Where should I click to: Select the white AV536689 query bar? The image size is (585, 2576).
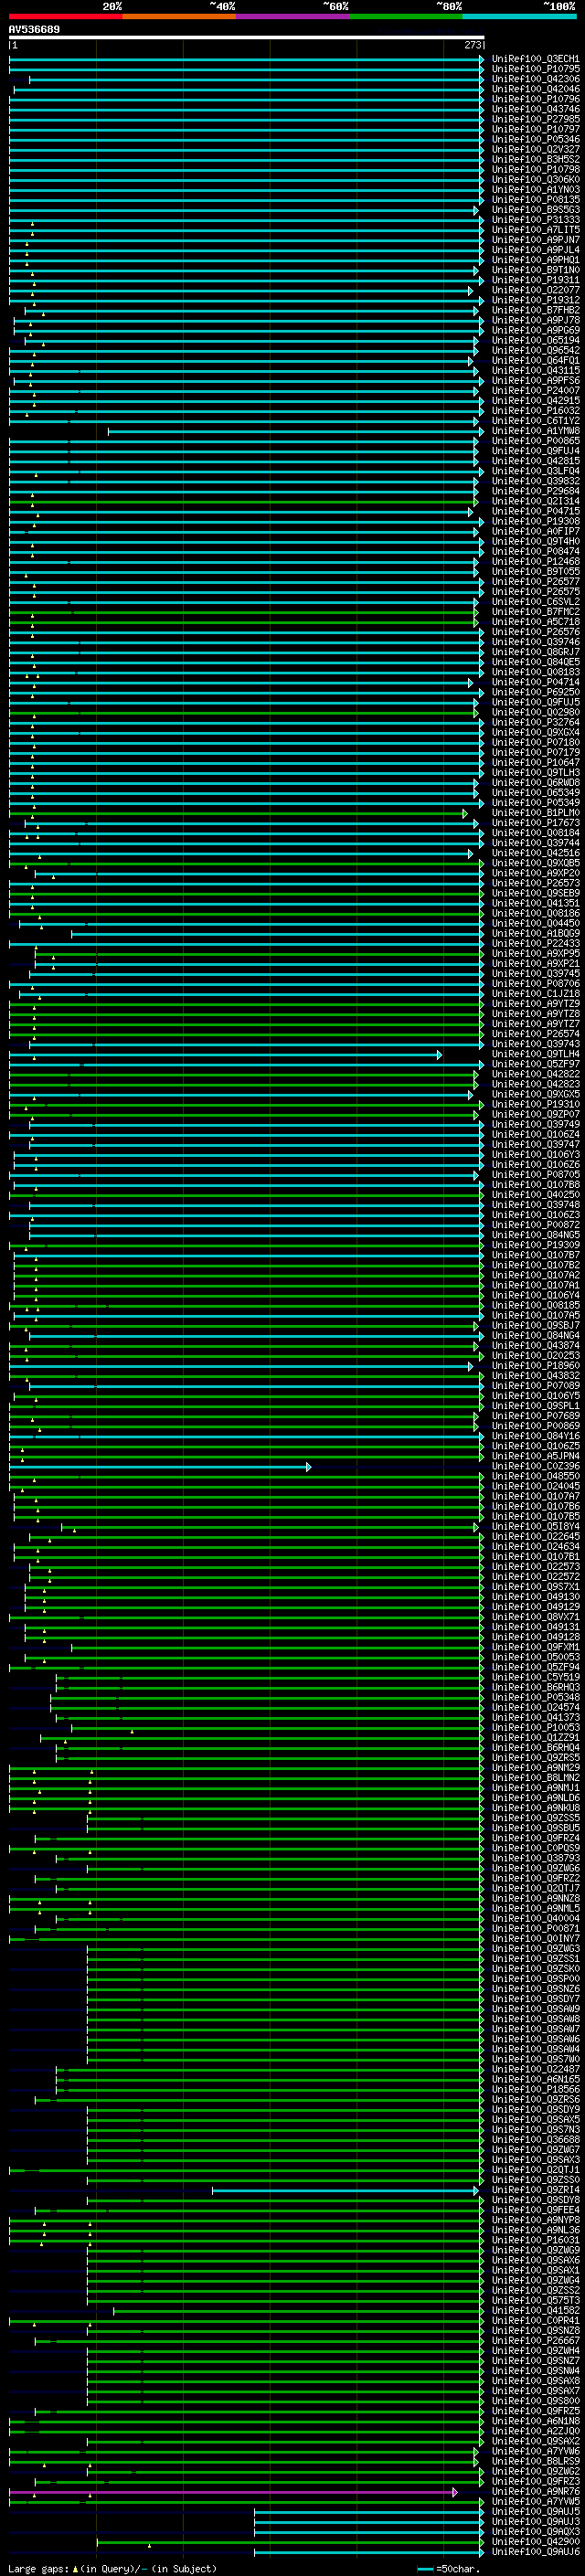point(246,37)
